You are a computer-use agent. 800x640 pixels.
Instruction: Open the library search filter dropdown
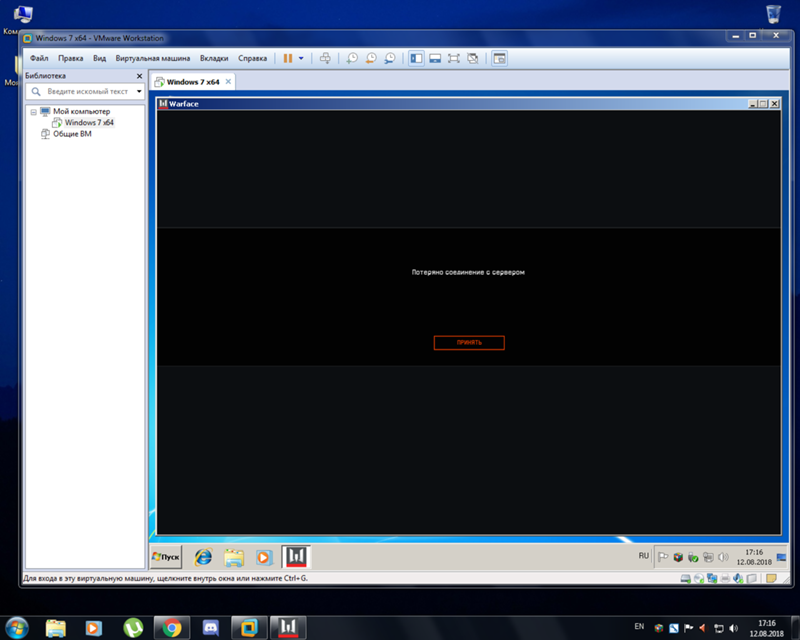click(139, 91)
